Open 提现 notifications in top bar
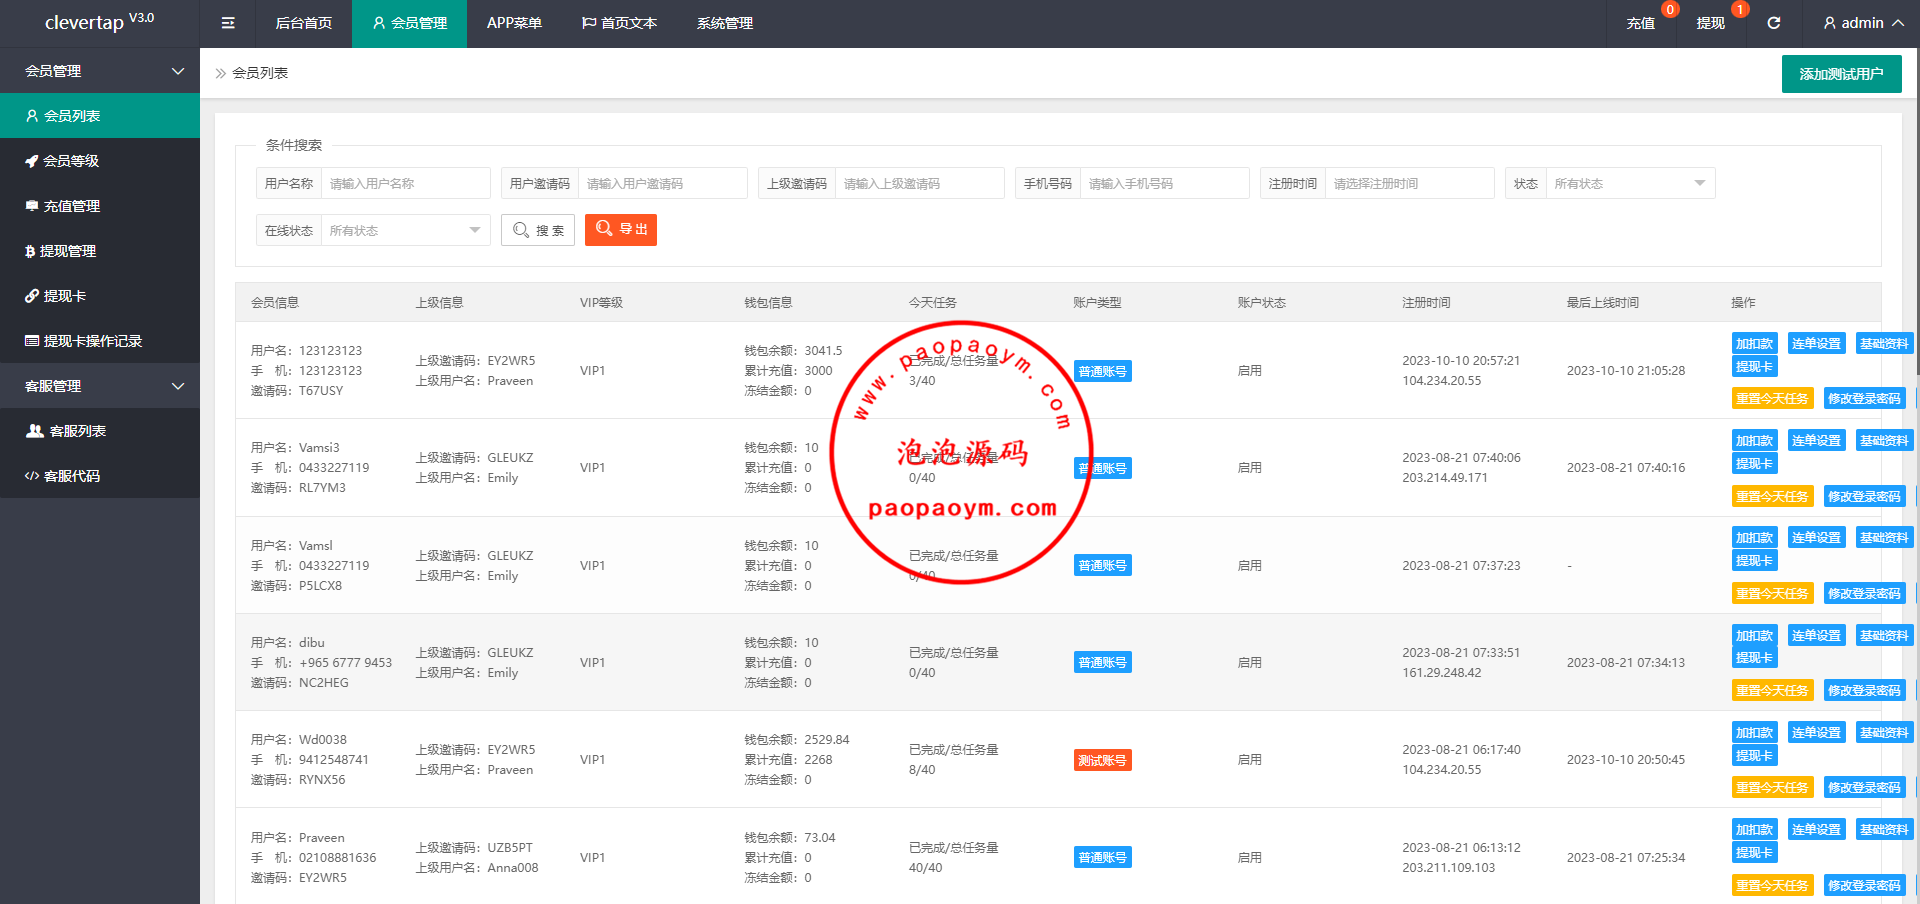Screen dimensions: 1920x904 1710,23
